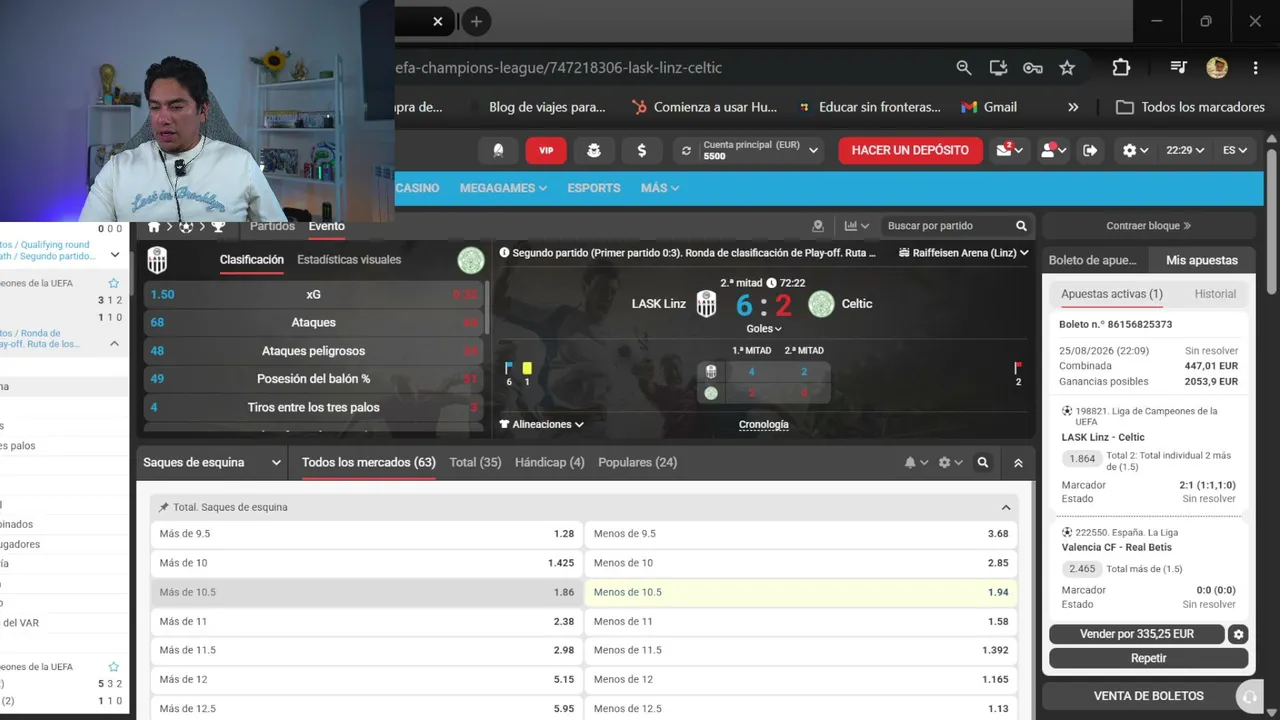This screenshot has height=720, width=1280.
Task: Click the search magnifier in Buscar por partido
Action: (x=1021, y=226)
